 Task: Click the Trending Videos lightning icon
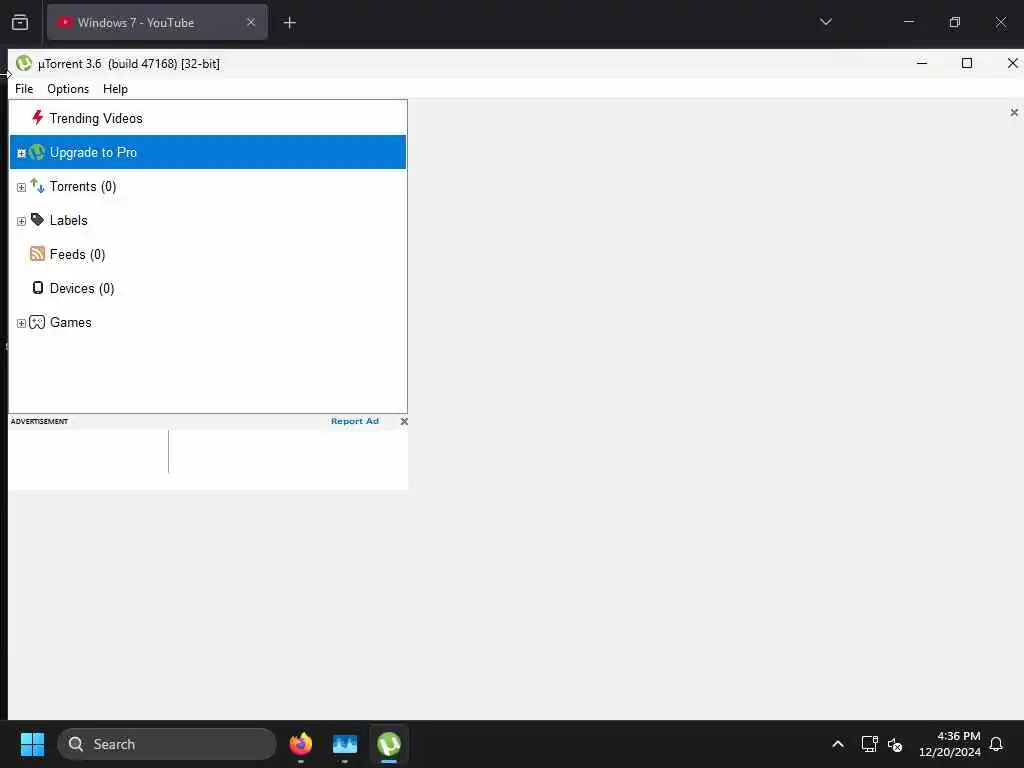[37, 118]
